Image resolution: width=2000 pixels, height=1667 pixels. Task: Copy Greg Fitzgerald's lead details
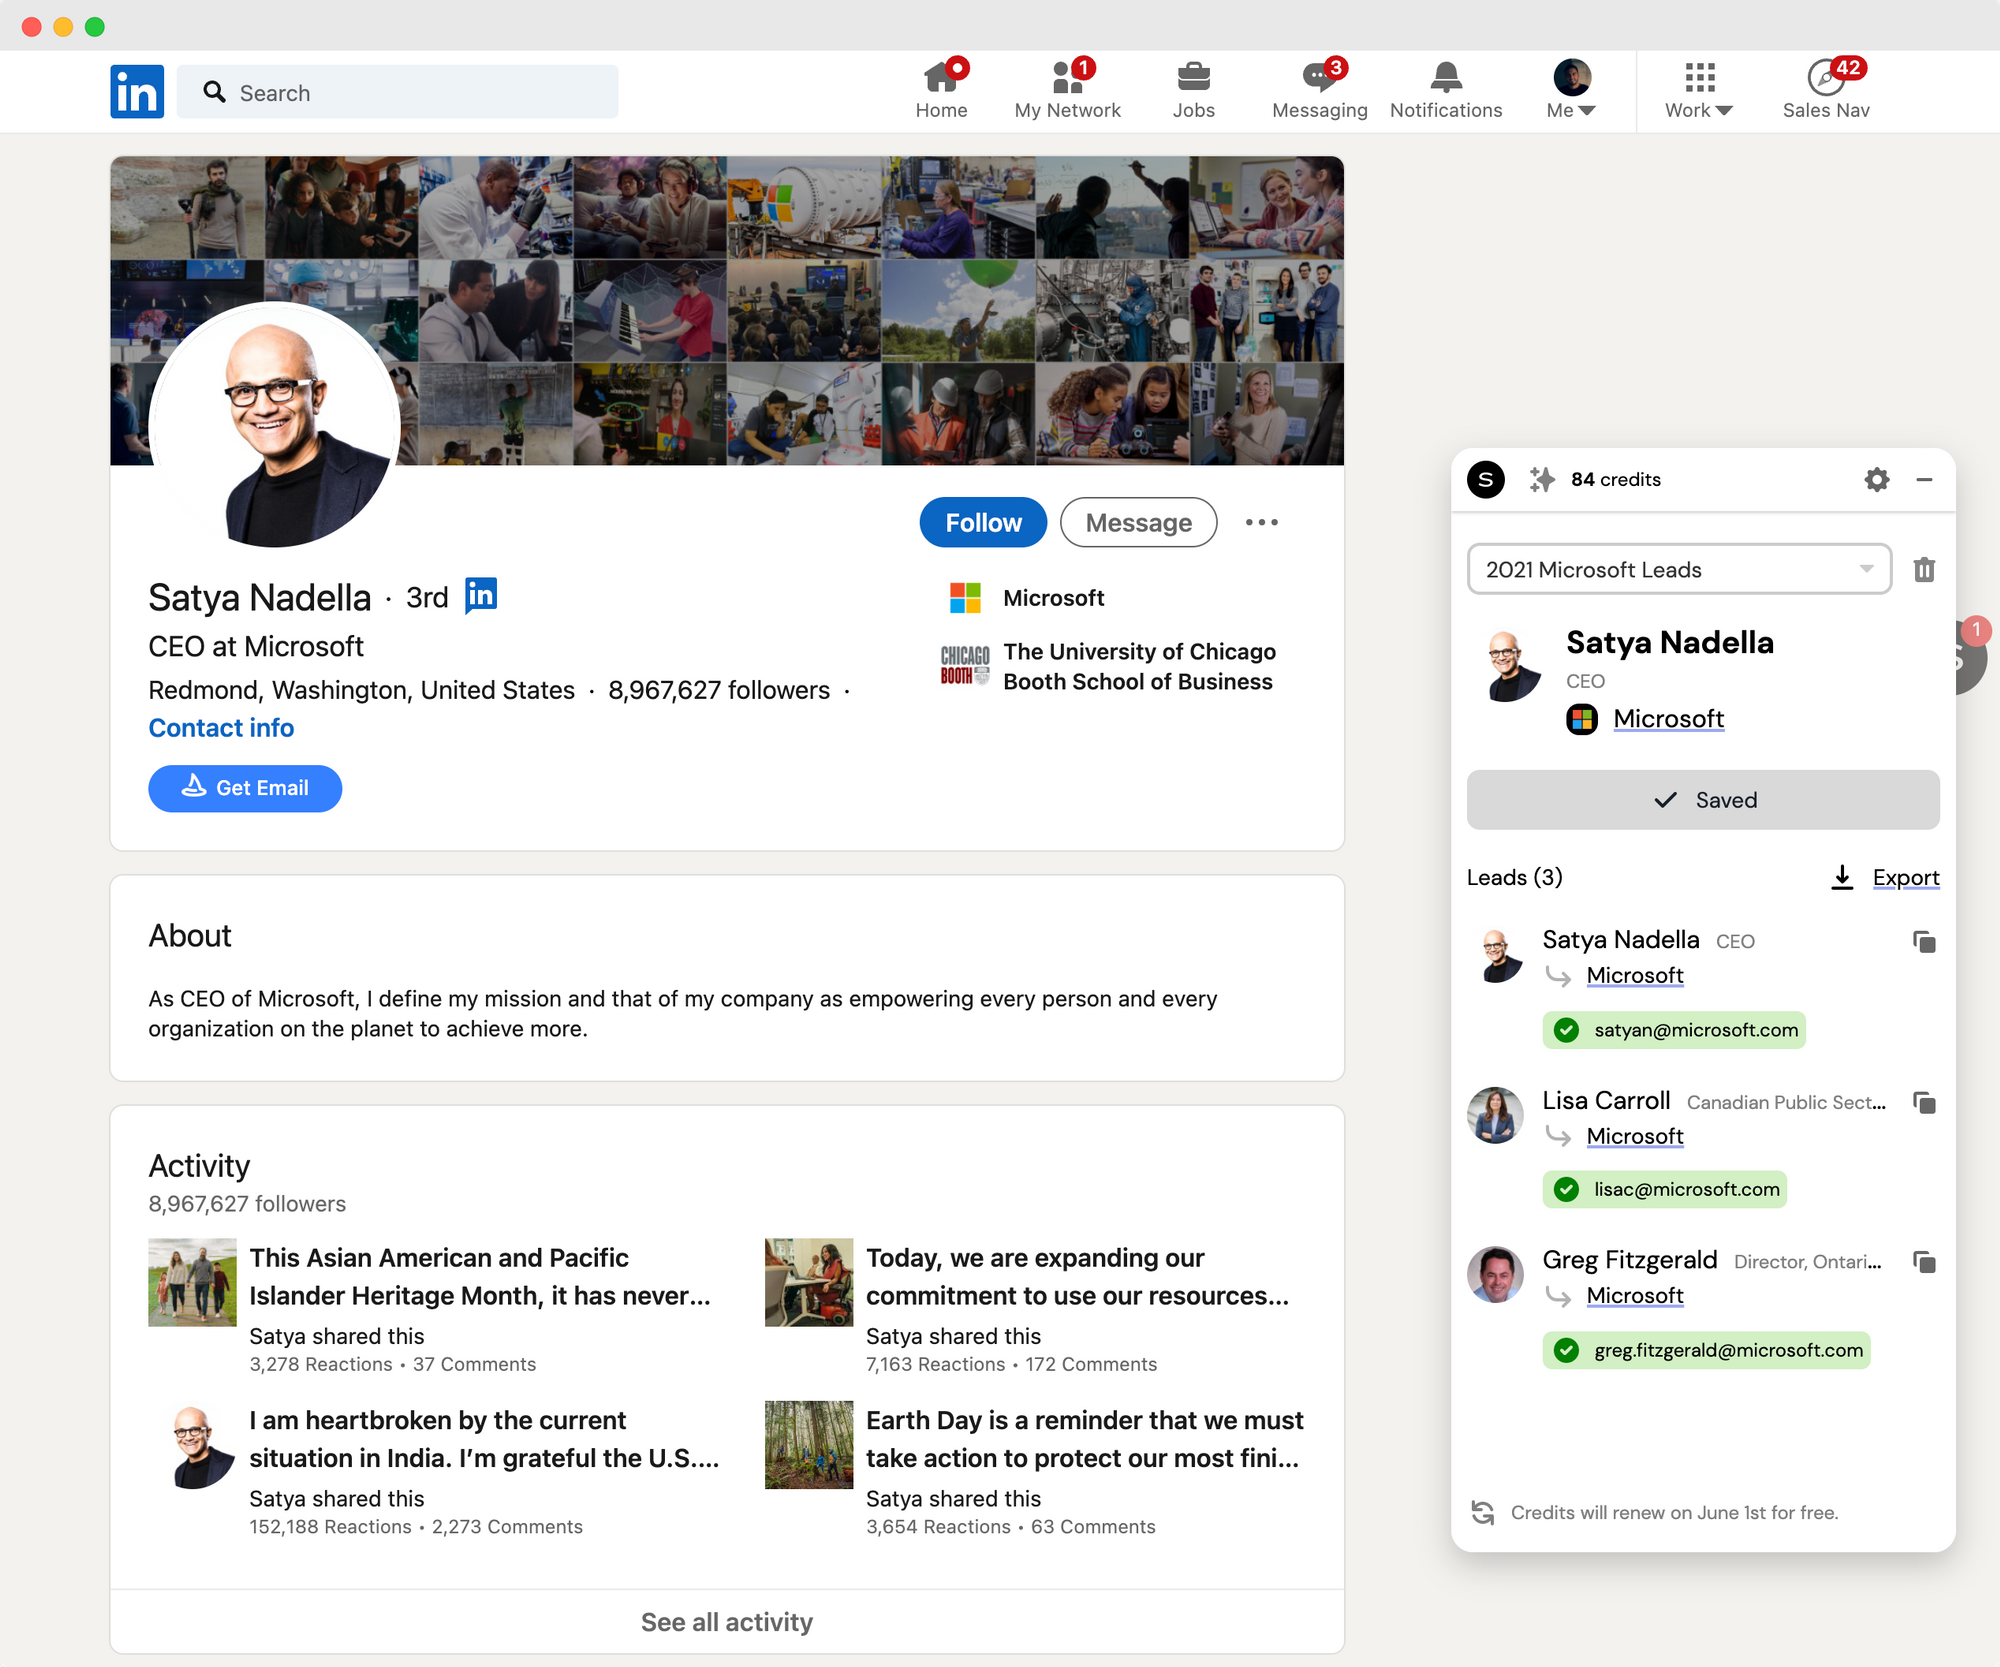pos(1924,1262)
